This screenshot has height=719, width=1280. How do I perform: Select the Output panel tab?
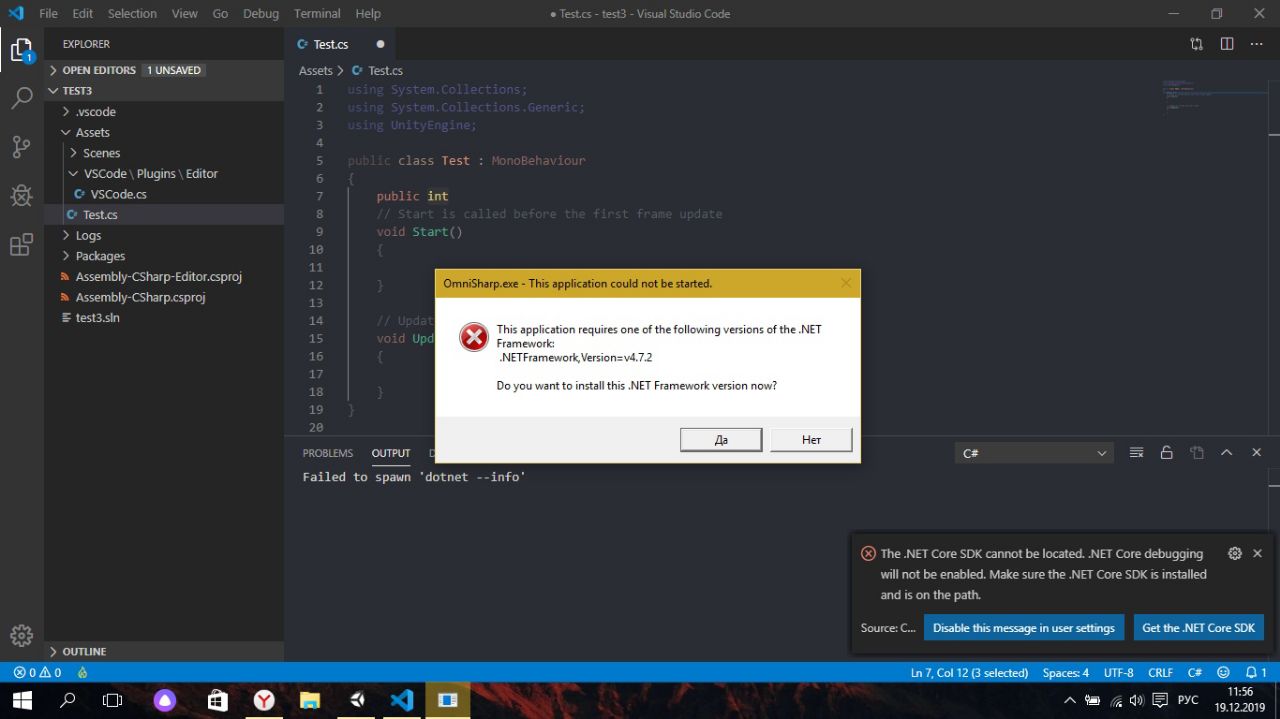391,453
